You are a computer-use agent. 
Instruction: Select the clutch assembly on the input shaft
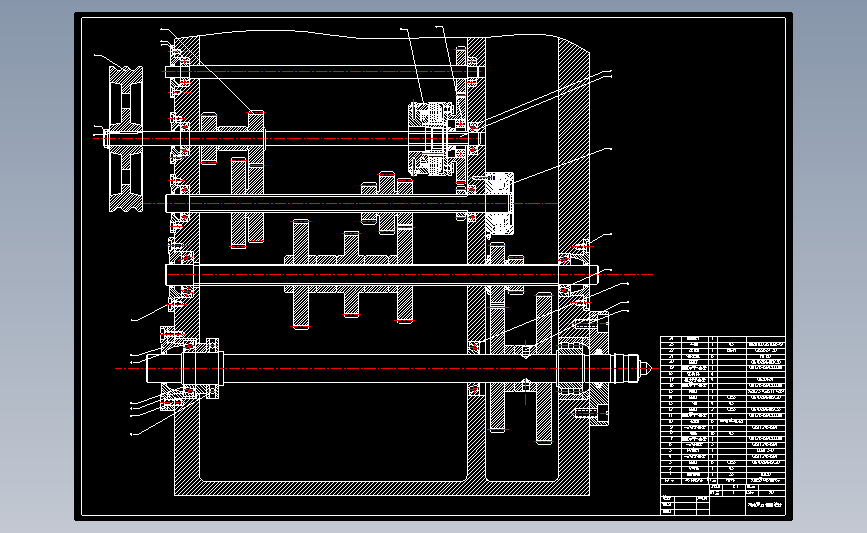(432, 138)
